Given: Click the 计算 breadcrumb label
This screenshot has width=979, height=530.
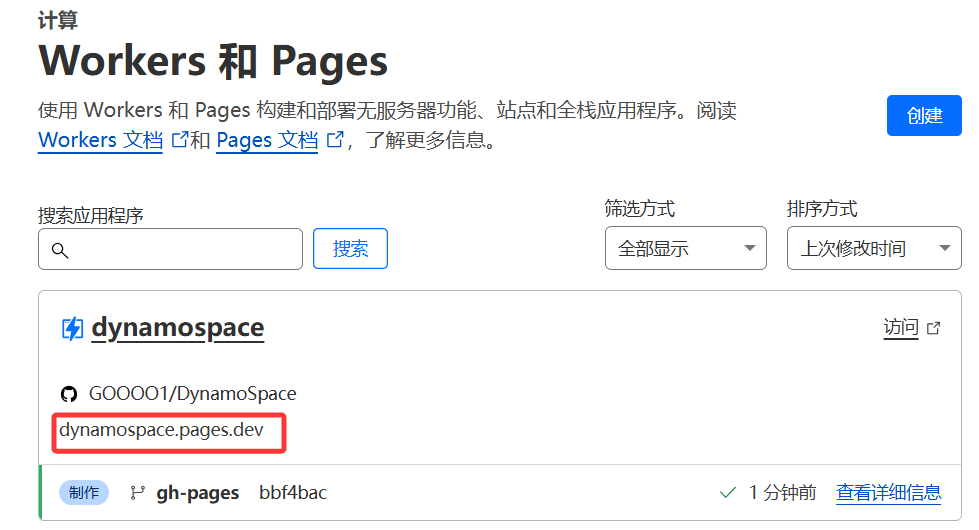Looking at the screenshot, I should click(57, 20).
